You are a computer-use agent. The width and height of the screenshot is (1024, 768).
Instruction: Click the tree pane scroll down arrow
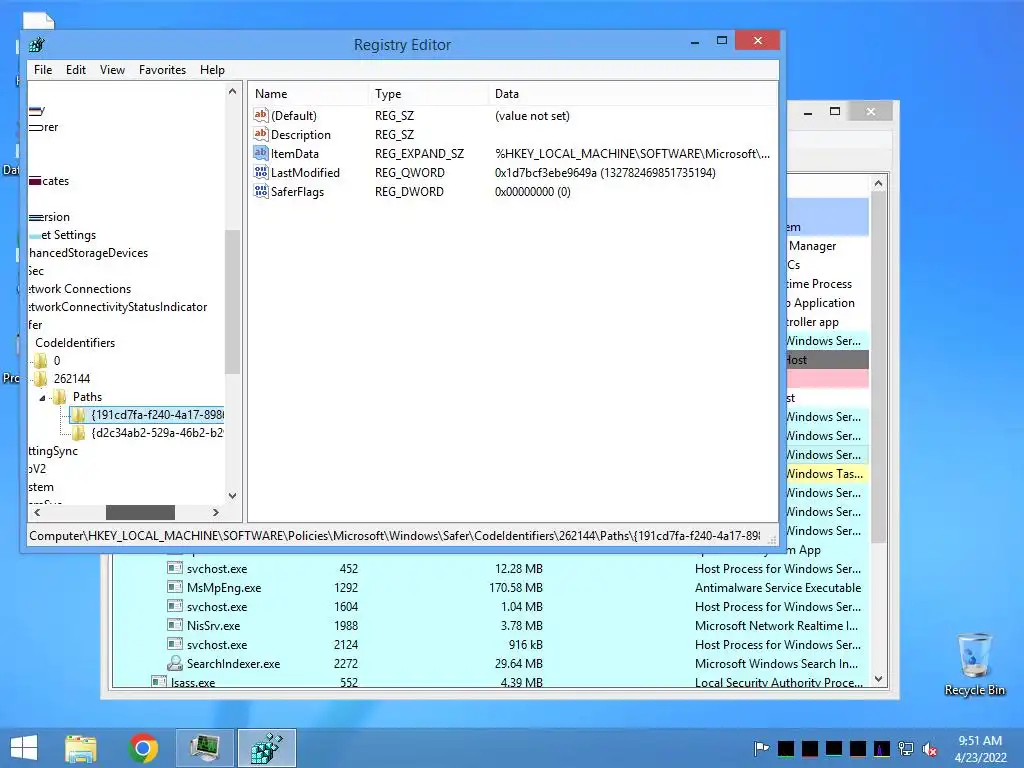(x=232, y=496)
